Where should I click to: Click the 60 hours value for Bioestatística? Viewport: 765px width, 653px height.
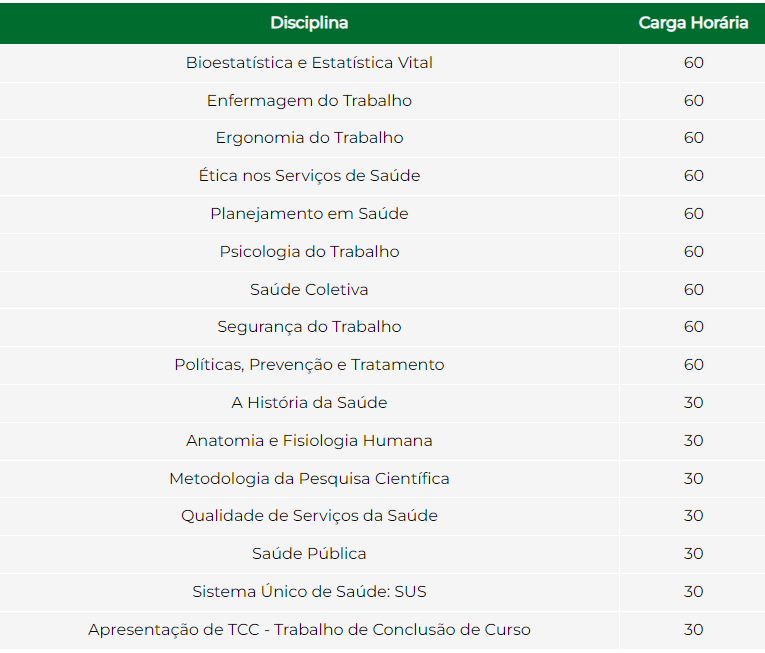(693, 63)
